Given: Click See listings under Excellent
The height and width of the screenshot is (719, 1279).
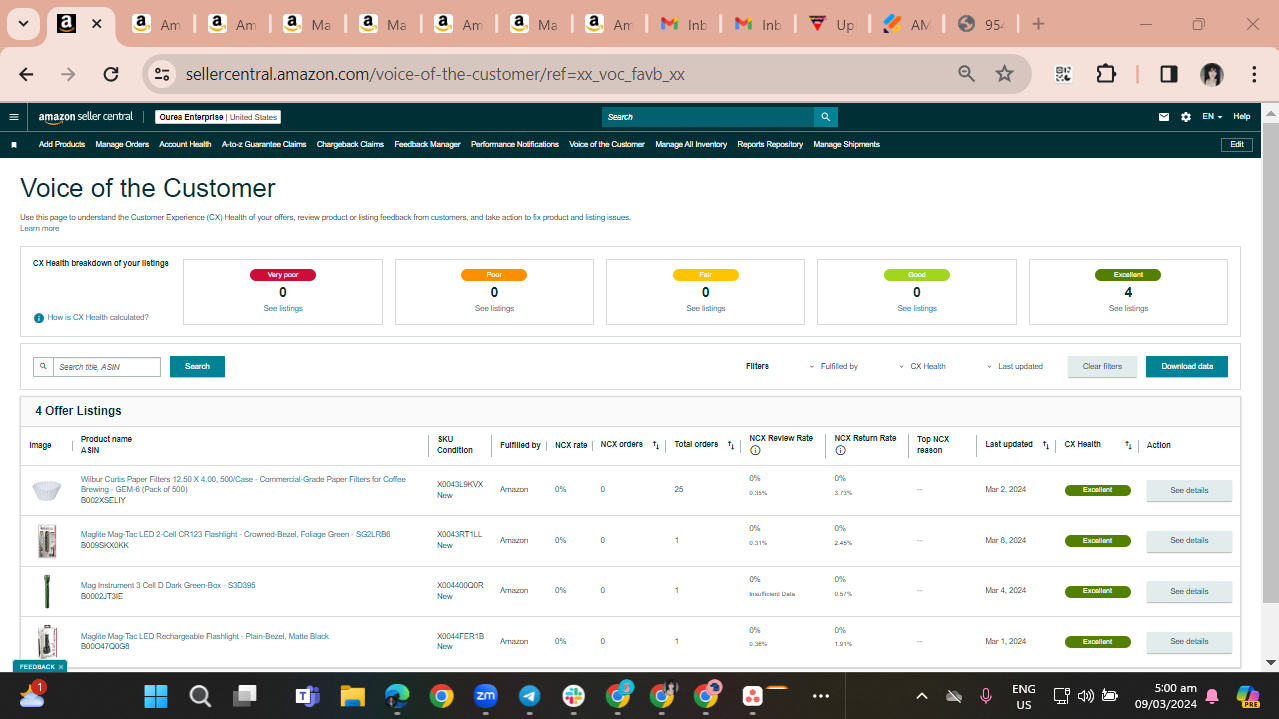Looking at the screenshot, I should coord(1128,308).
